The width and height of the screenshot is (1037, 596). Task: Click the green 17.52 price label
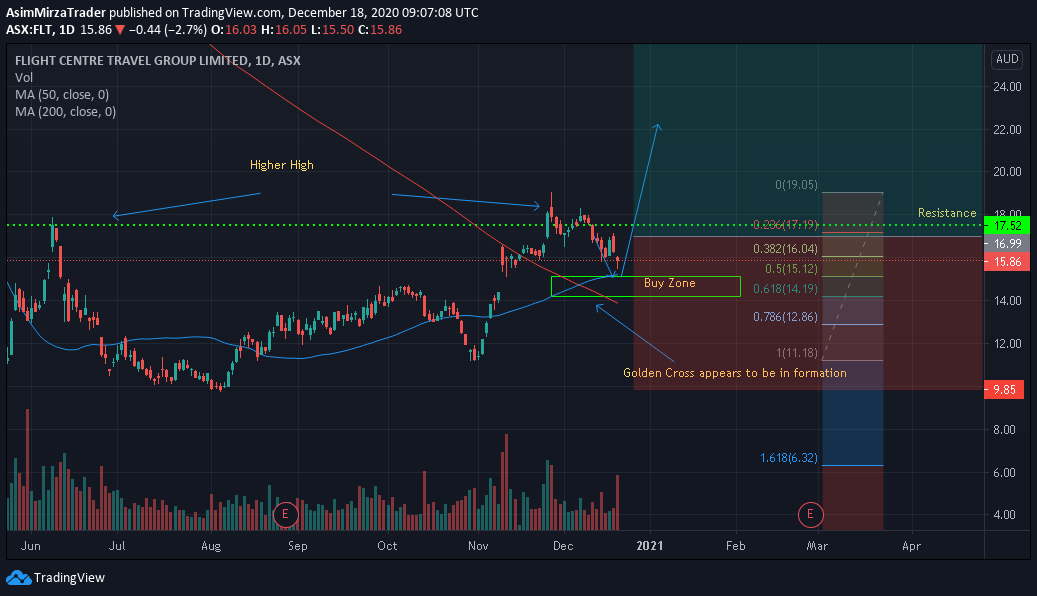click(1007, 226)
